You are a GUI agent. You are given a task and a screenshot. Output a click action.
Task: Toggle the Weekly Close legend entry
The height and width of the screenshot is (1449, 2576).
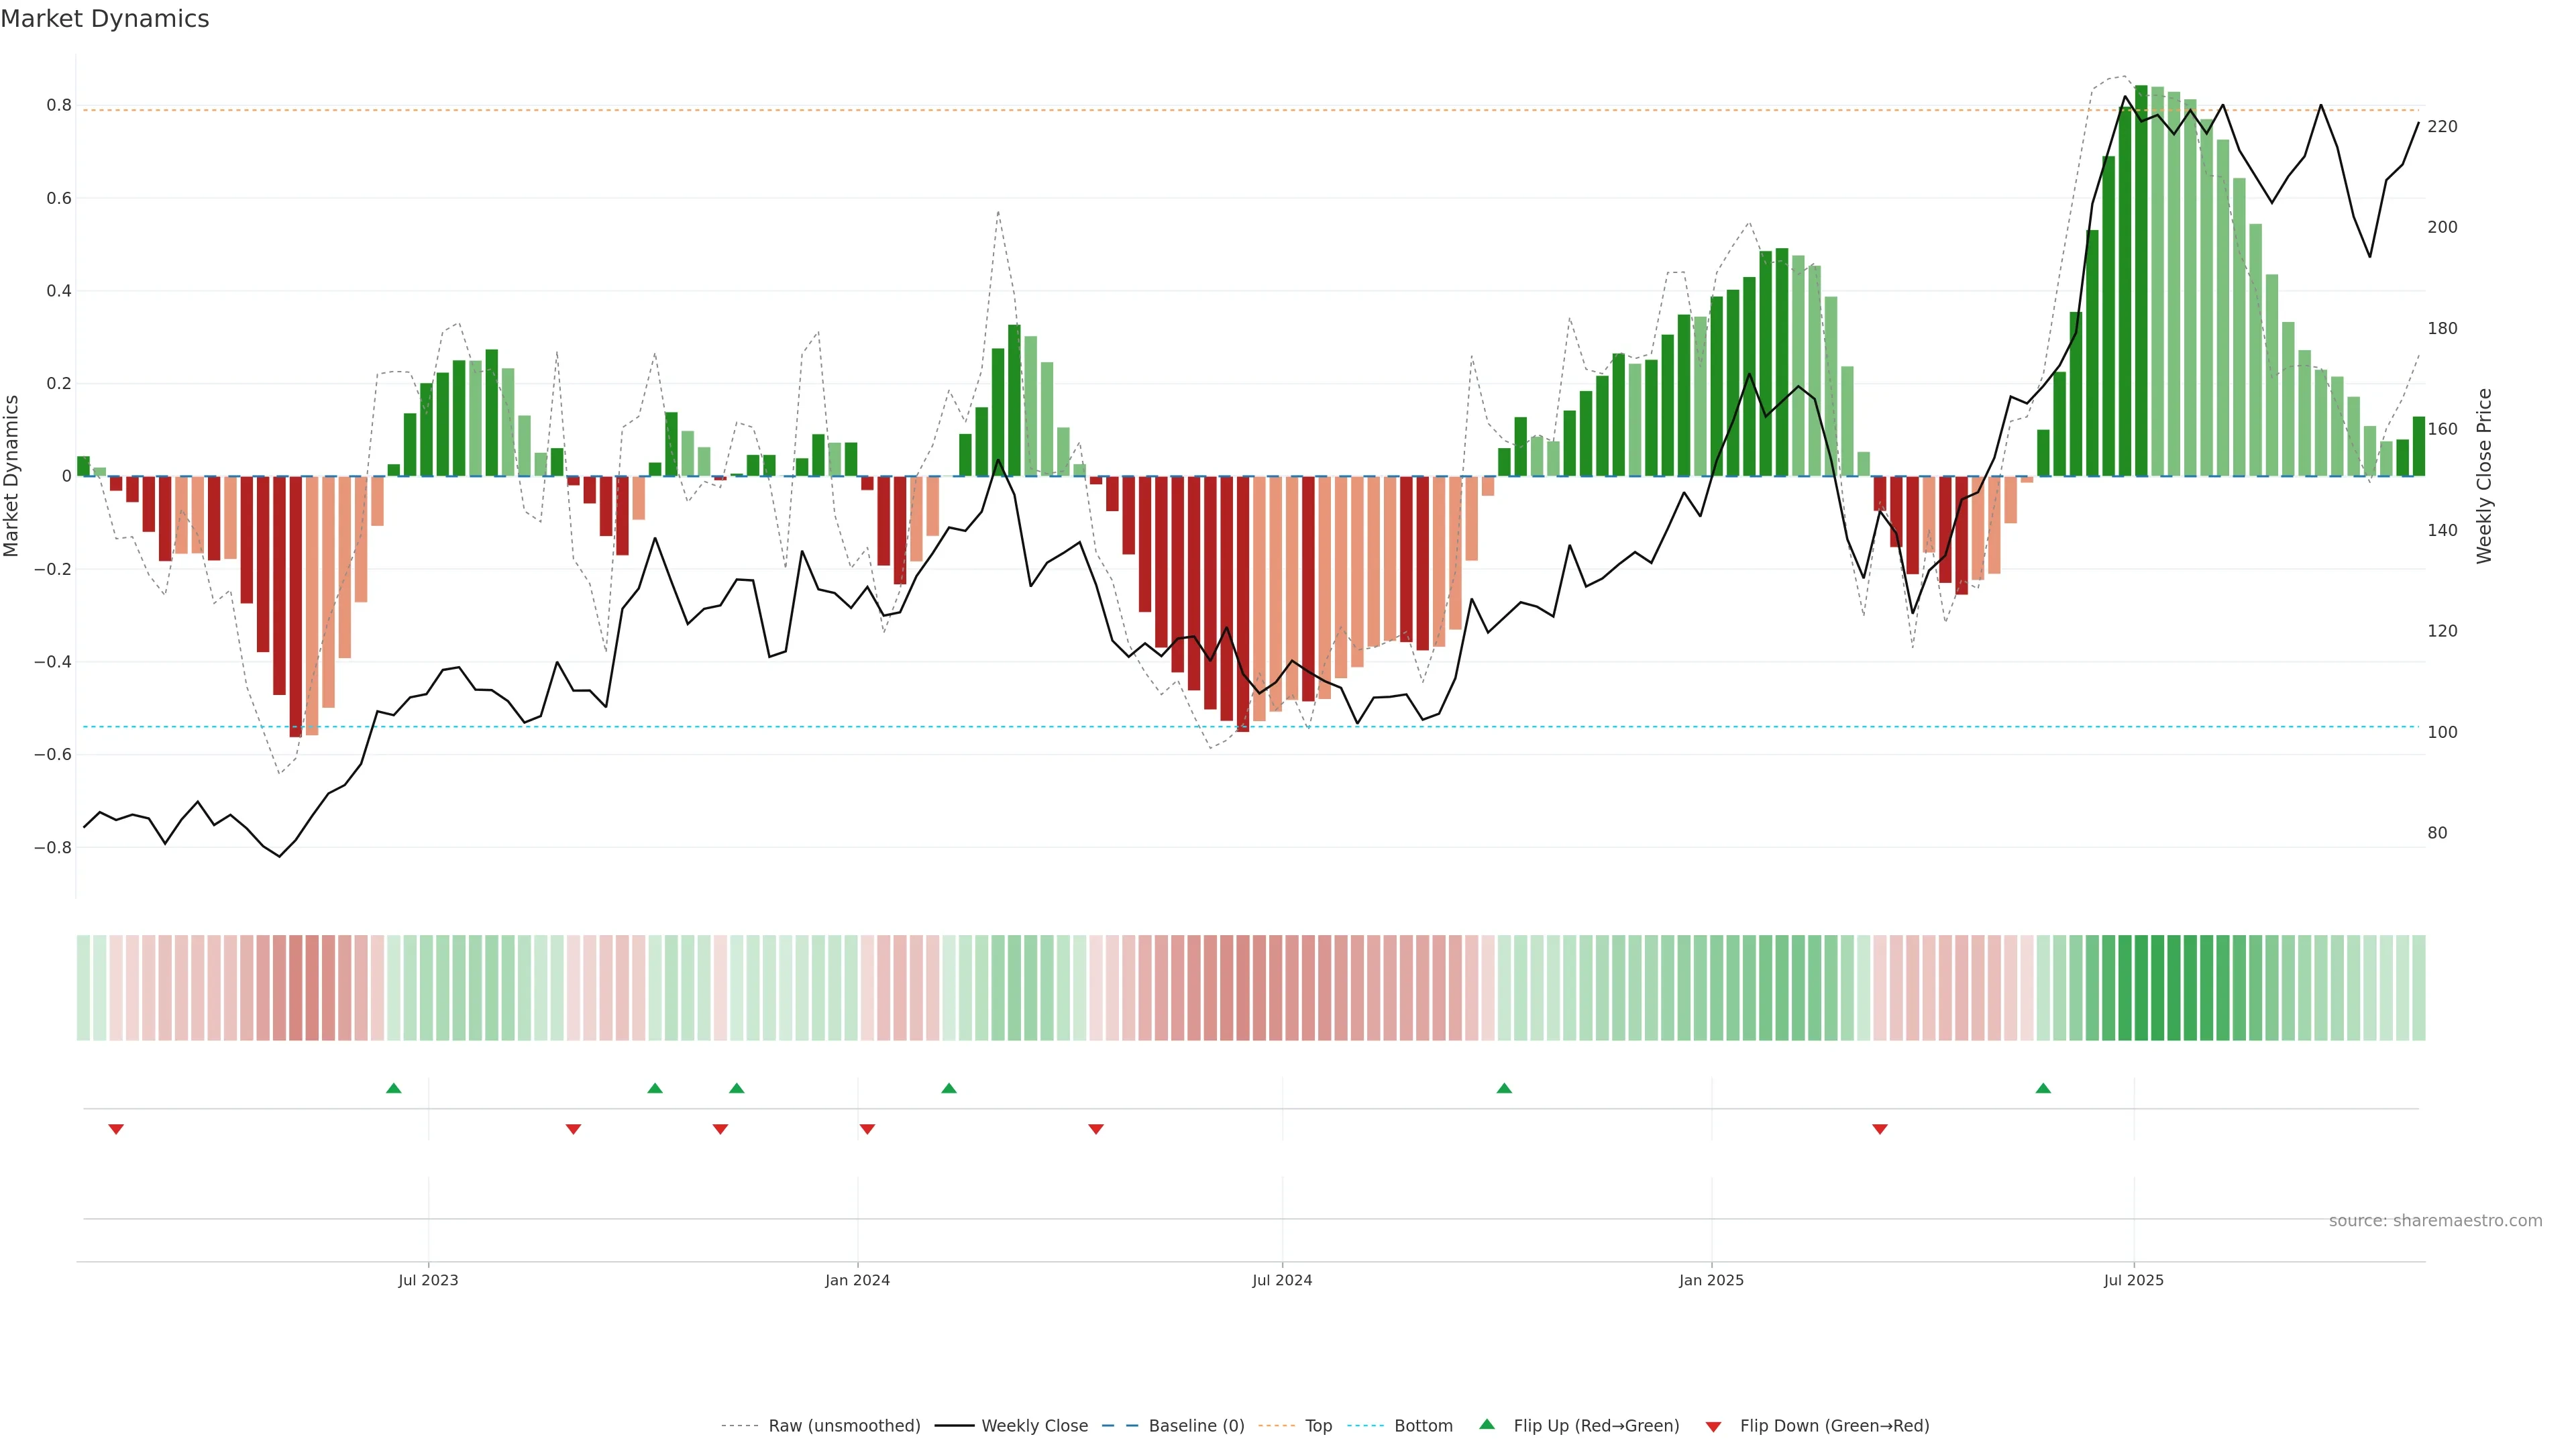tap(1034, 1426)
